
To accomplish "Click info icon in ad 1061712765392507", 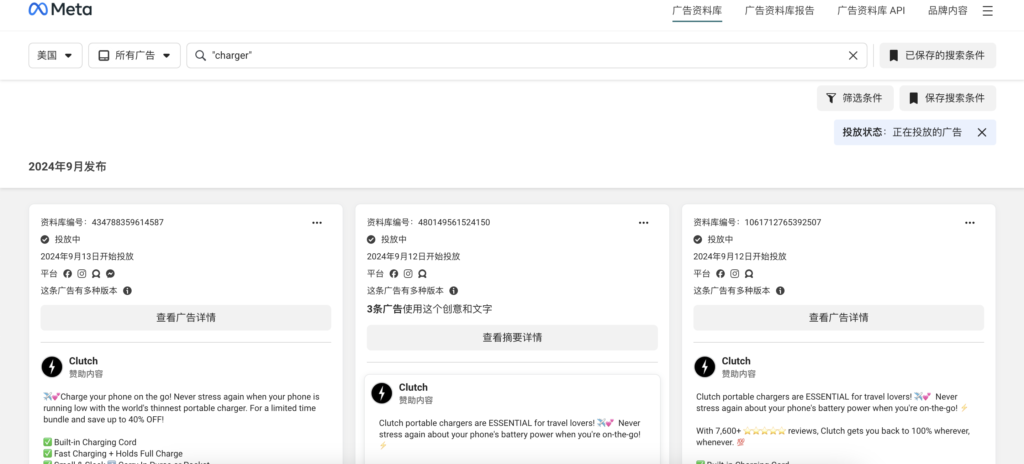I will coord(780,291).
